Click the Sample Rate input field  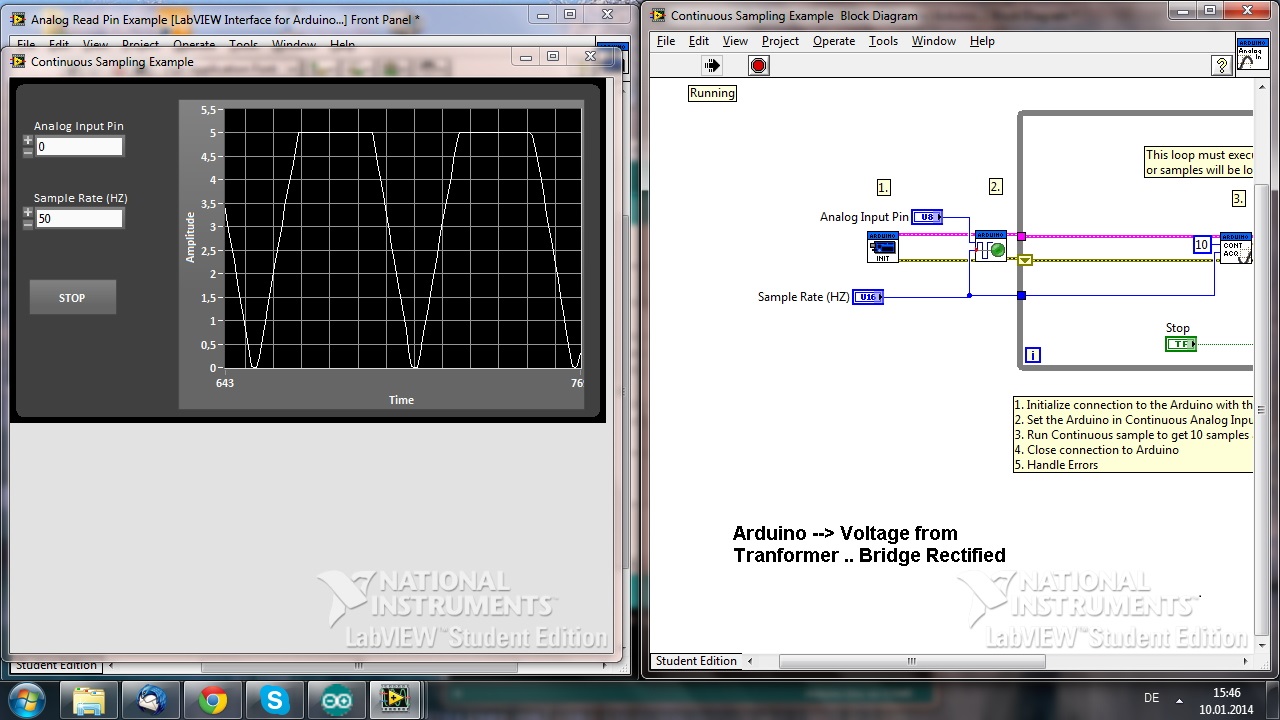point(79,219)
